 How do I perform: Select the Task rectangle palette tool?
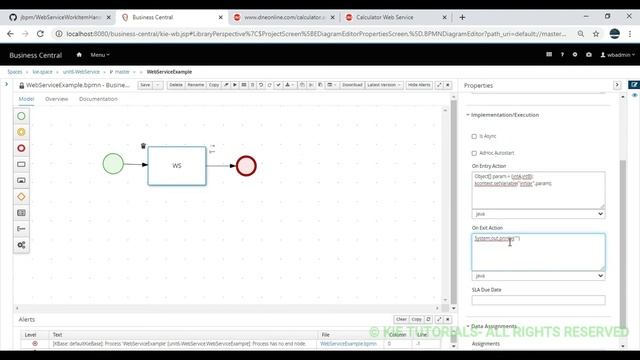click(x=21, y=164)
